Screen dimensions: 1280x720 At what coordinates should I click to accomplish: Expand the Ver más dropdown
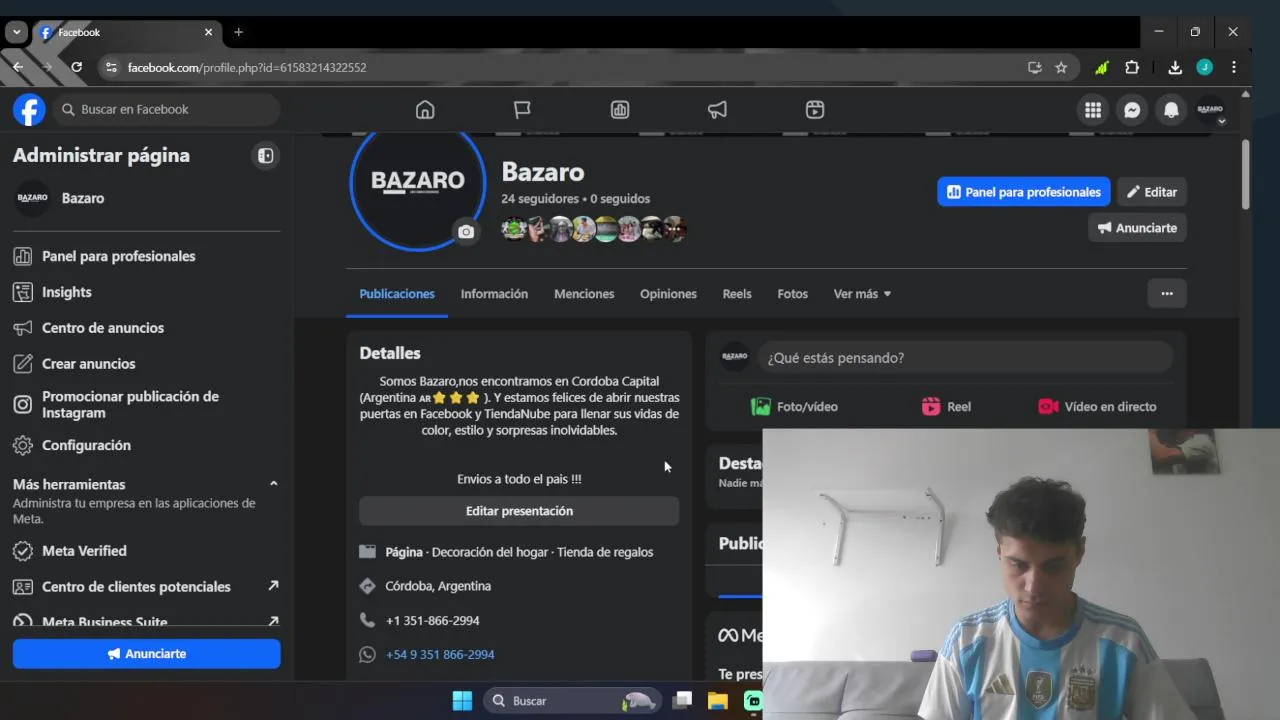click(862, 294)
